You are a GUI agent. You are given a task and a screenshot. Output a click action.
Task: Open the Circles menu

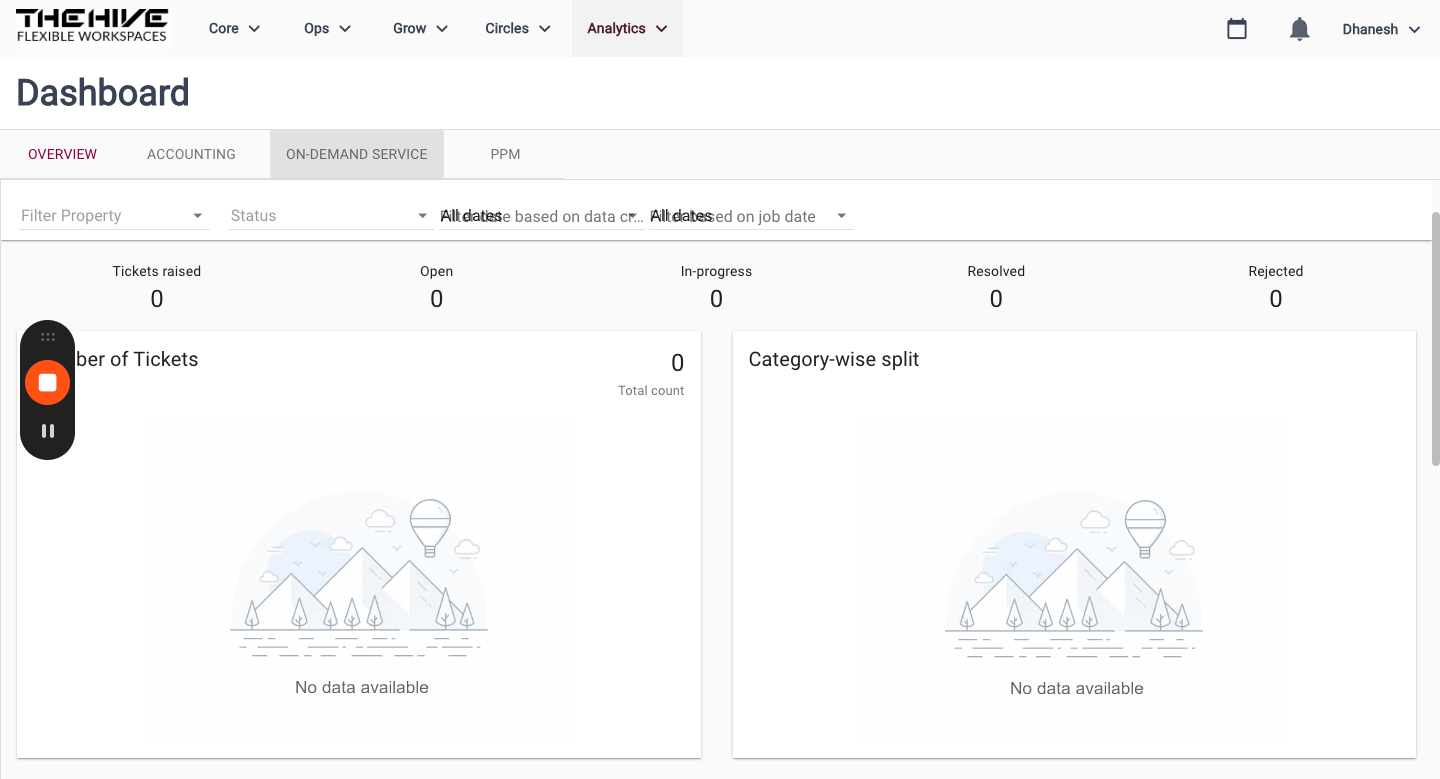(x=517, y=28)
